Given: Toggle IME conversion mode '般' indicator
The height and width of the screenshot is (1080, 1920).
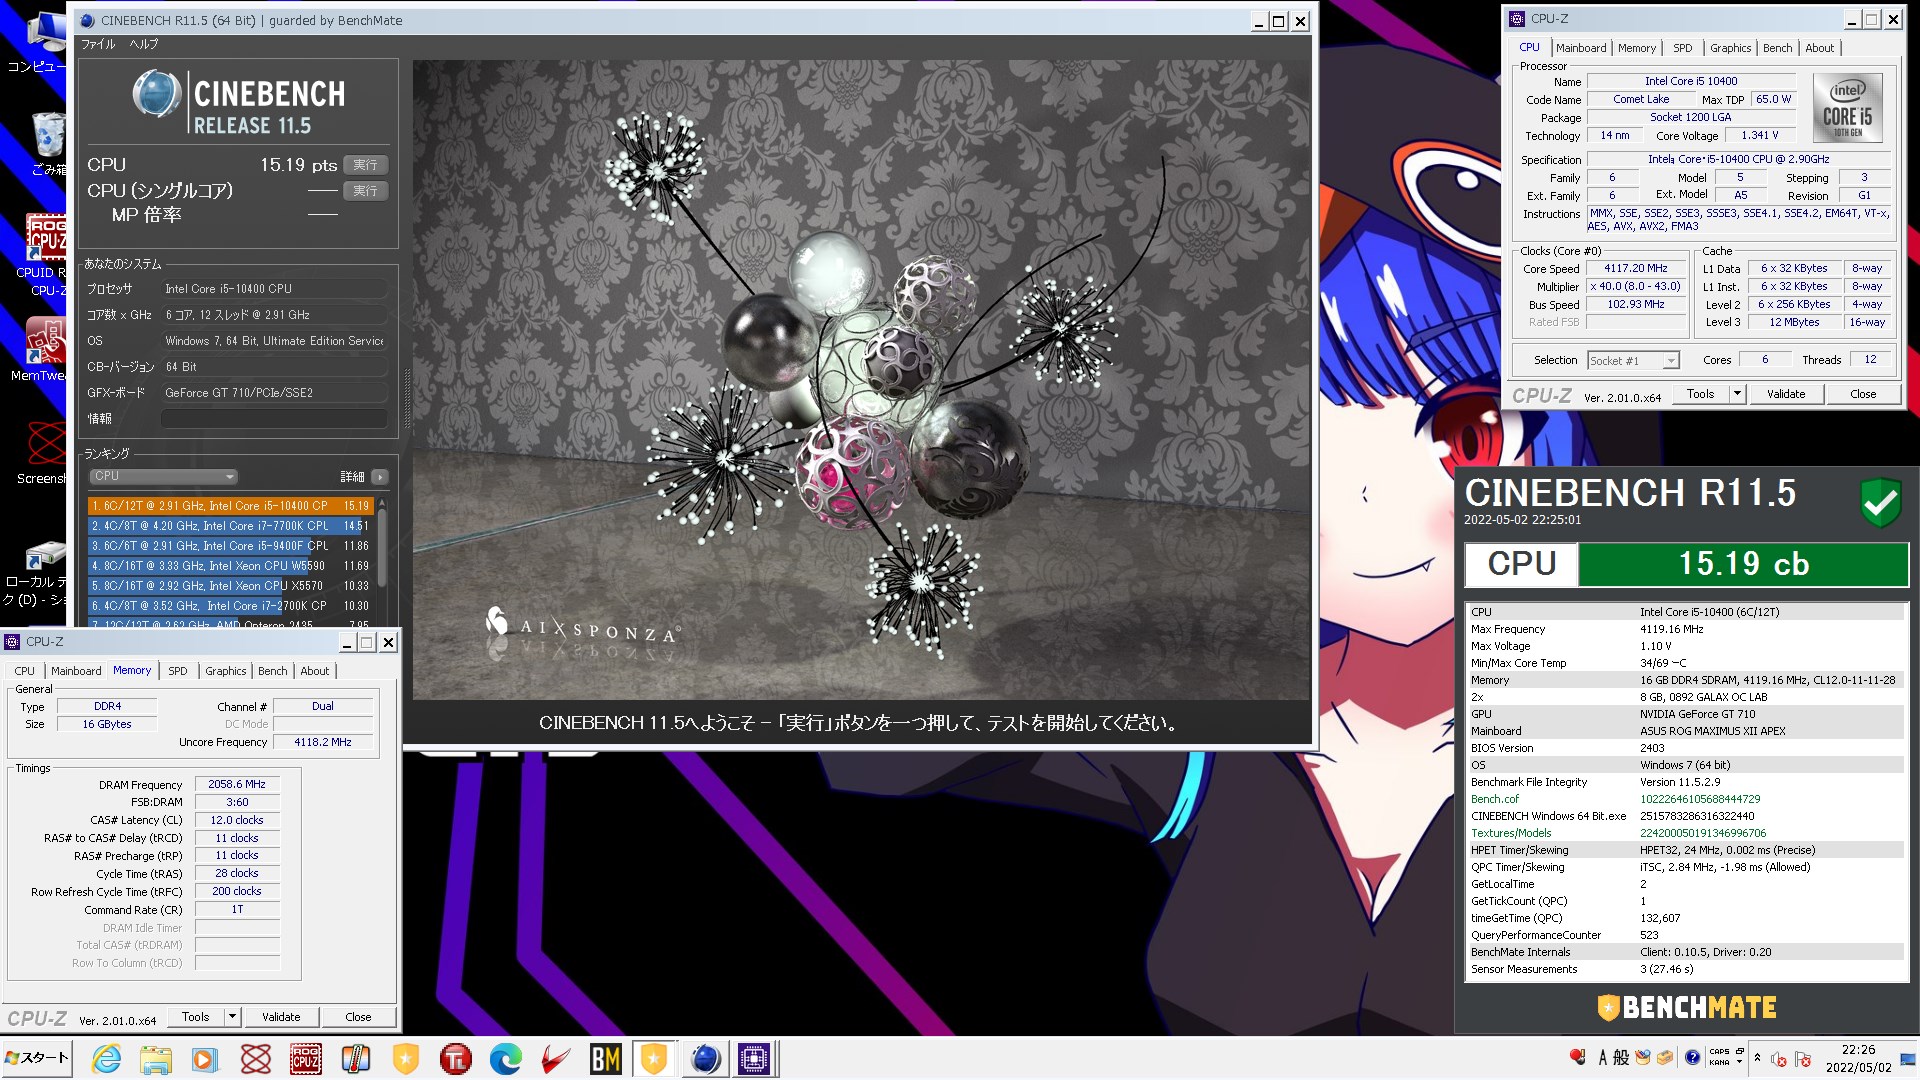Looking at the screenshot, I should pyautogui.click(x=1621, y=1057).
